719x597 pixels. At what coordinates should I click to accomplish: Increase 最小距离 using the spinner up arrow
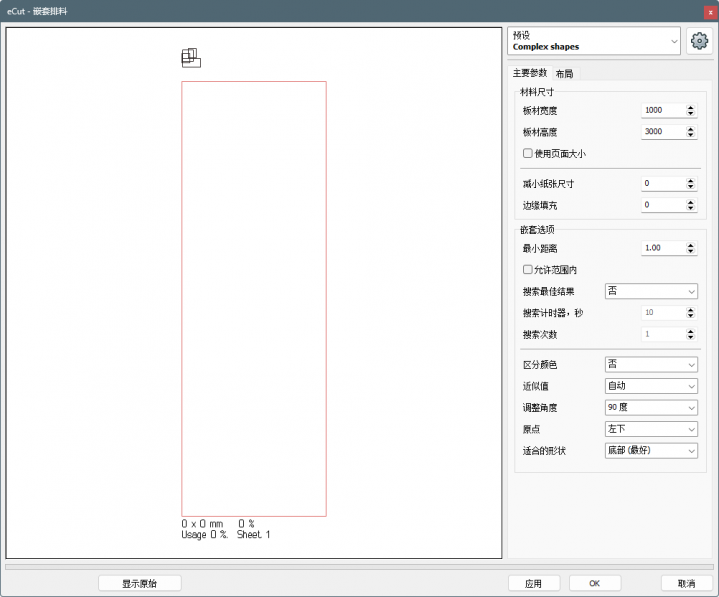tap(691, 244)
